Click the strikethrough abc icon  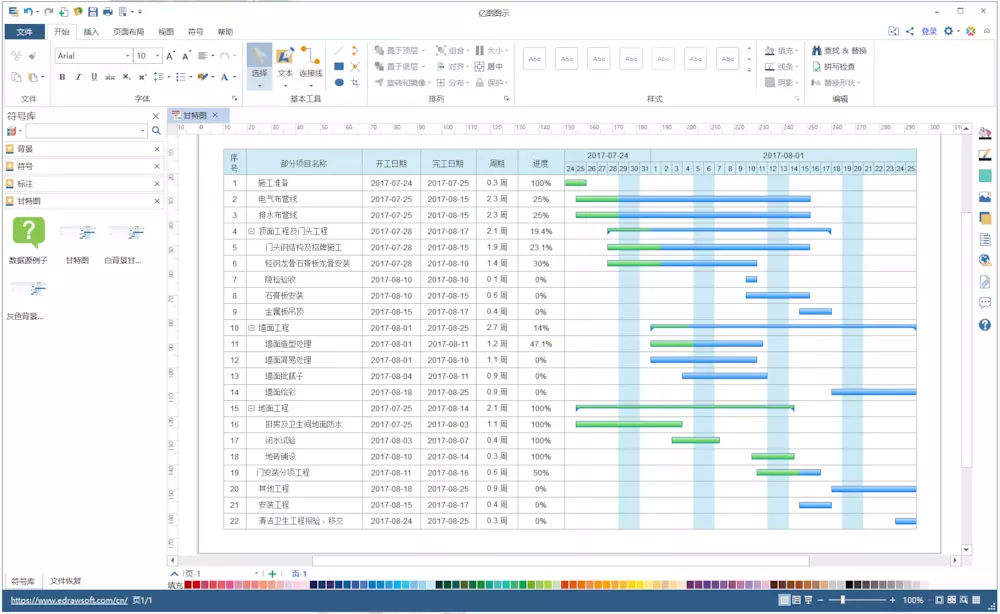click(x=110, y=77)
